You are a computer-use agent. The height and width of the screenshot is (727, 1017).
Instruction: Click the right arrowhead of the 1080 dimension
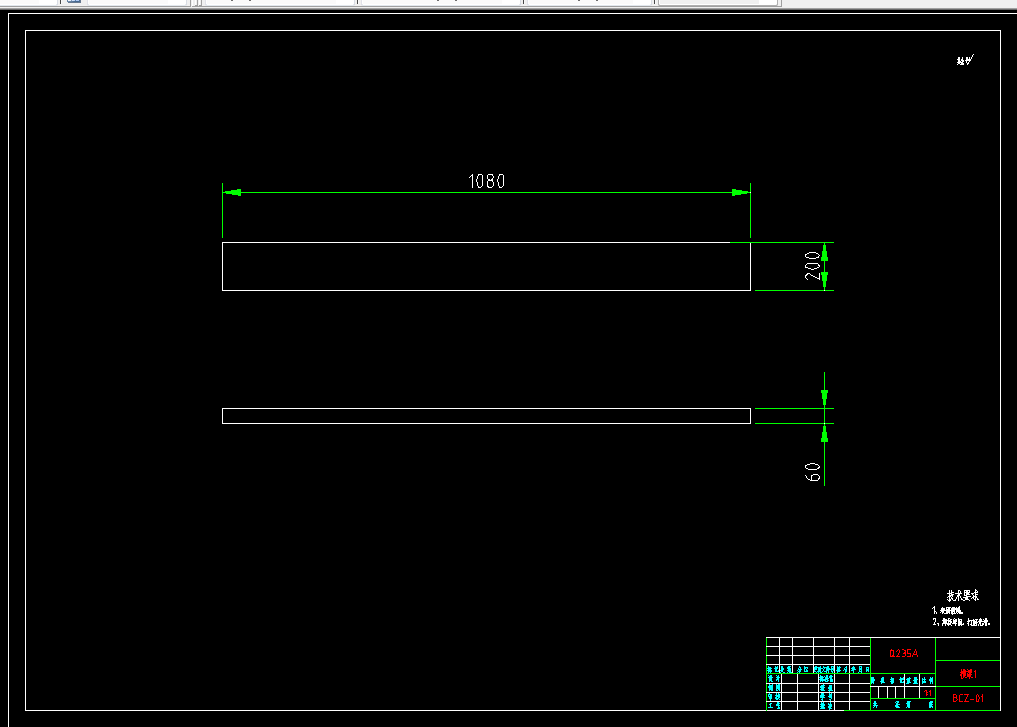[x=740, y=193]
